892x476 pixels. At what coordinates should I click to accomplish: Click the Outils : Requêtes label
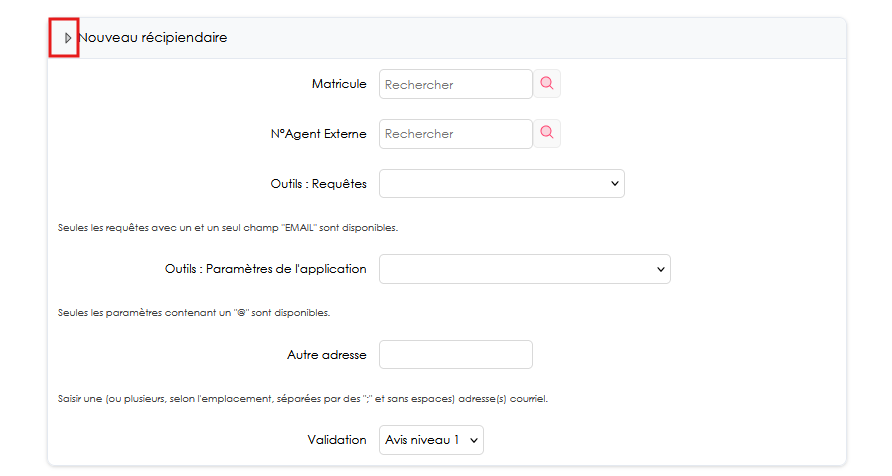point(319,184)
